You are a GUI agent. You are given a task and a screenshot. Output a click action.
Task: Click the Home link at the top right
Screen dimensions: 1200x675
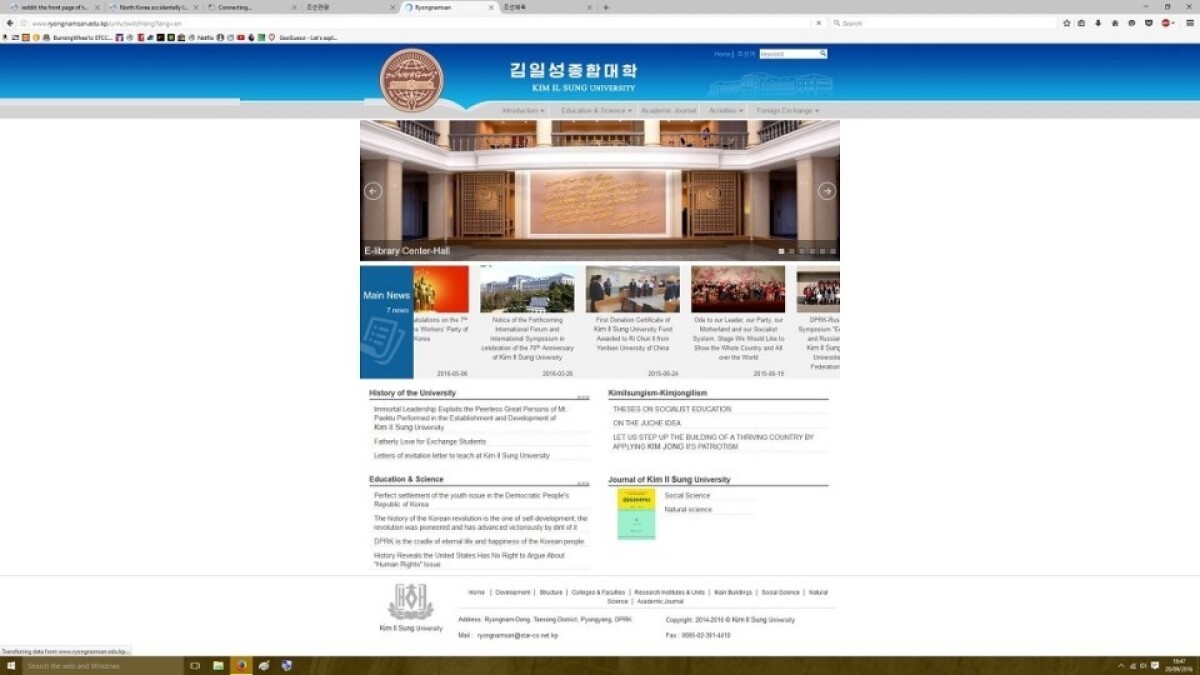(x=721, y=53)
